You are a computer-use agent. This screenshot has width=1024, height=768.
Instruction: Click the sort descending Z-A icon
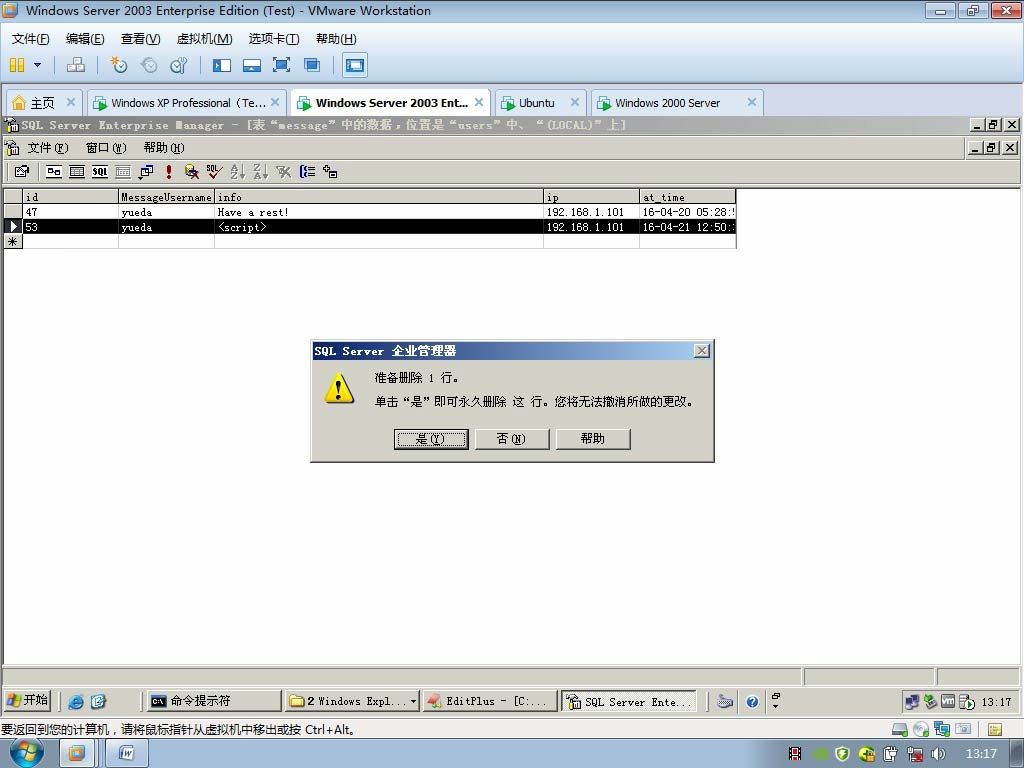261,172
